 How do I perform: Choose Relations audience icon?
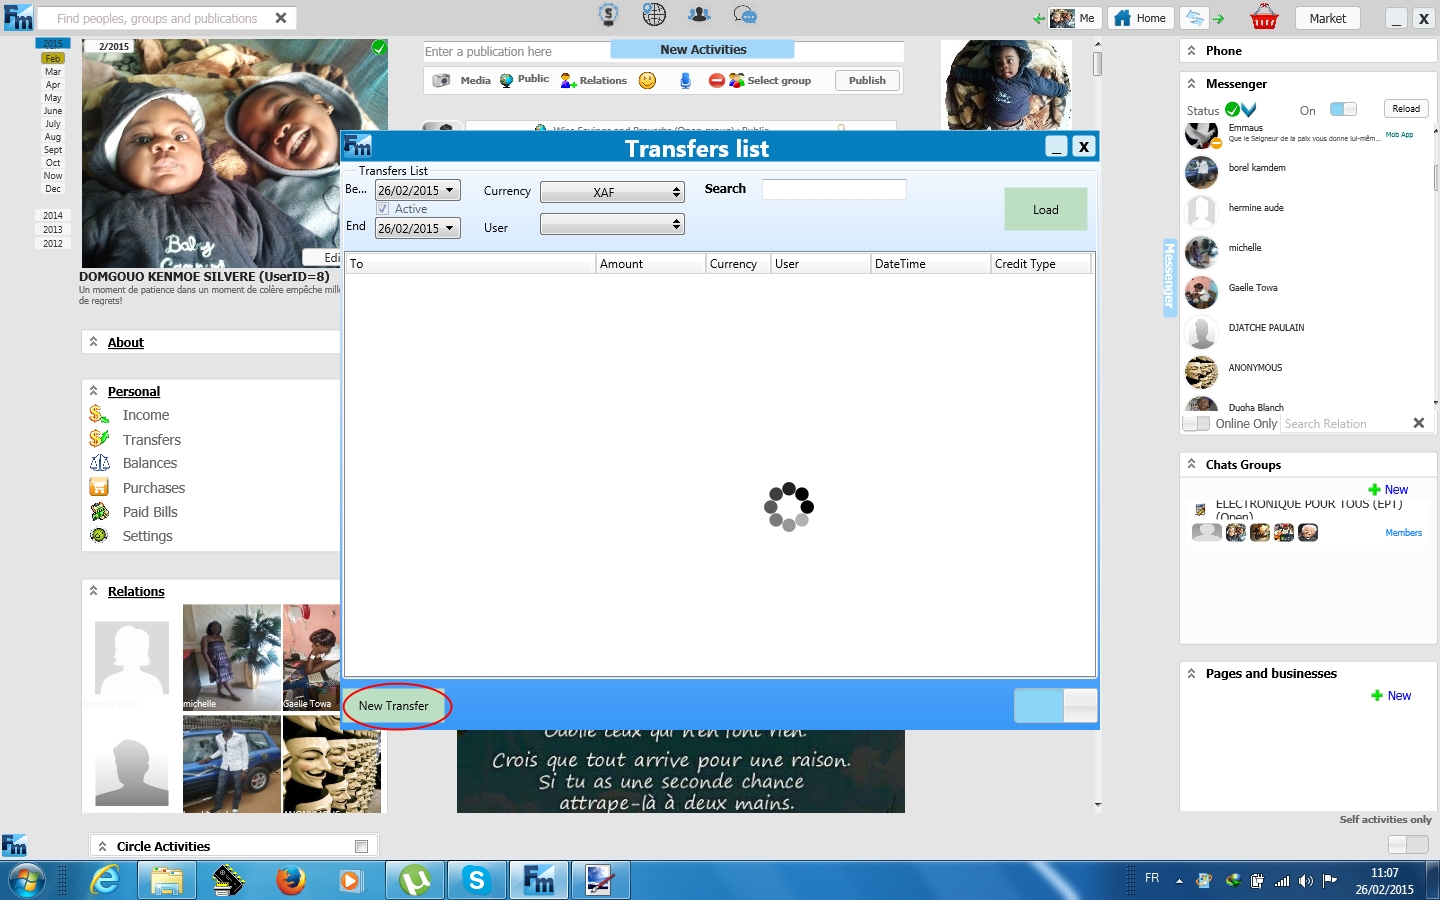(568, 80)
